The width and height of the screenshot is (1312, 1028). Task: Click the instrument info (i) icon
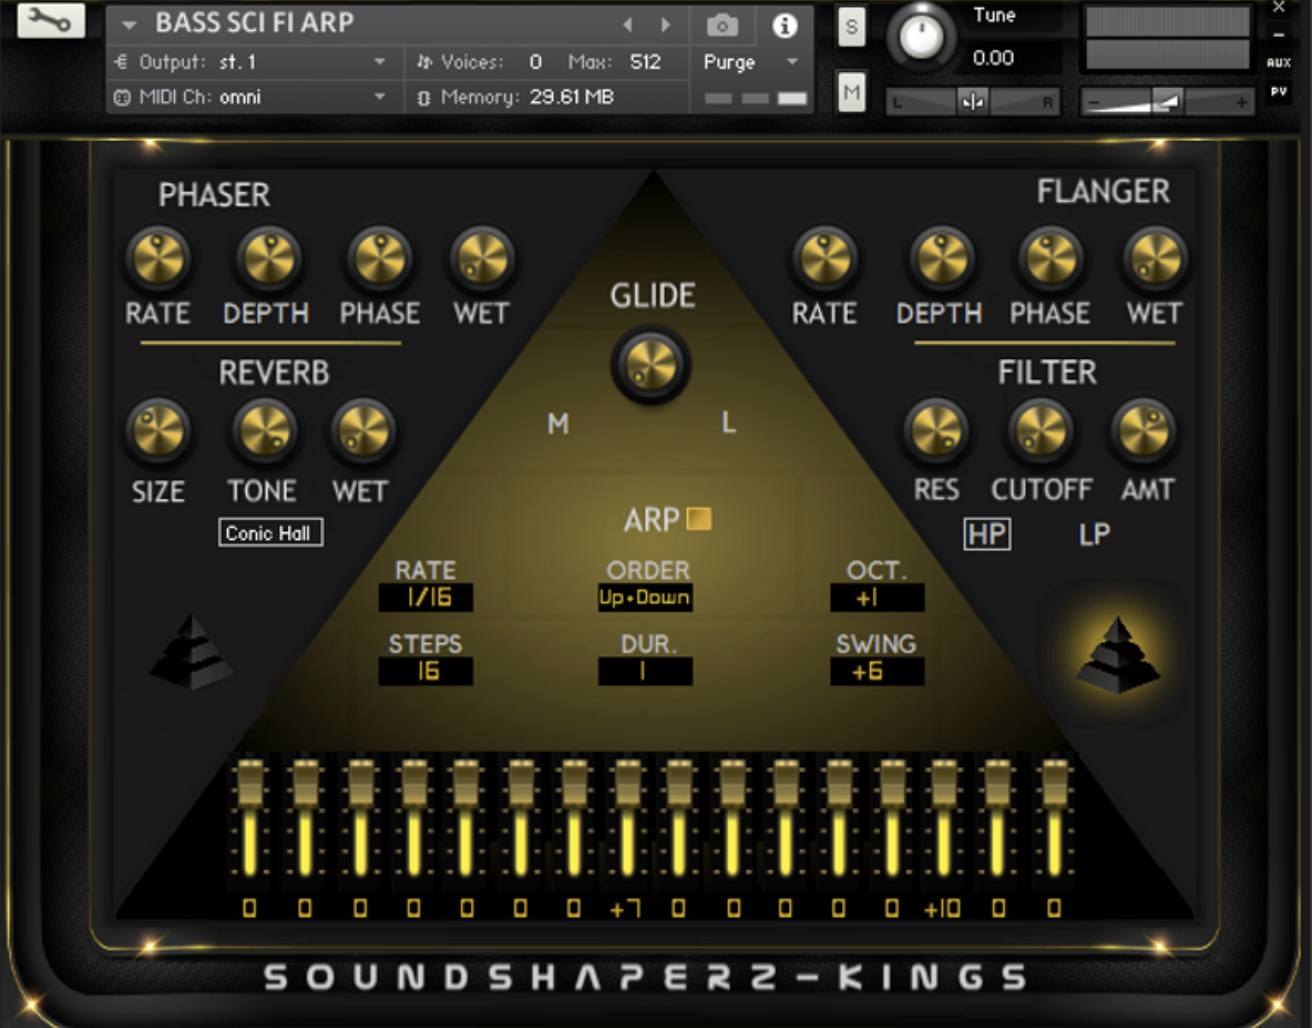784,25
